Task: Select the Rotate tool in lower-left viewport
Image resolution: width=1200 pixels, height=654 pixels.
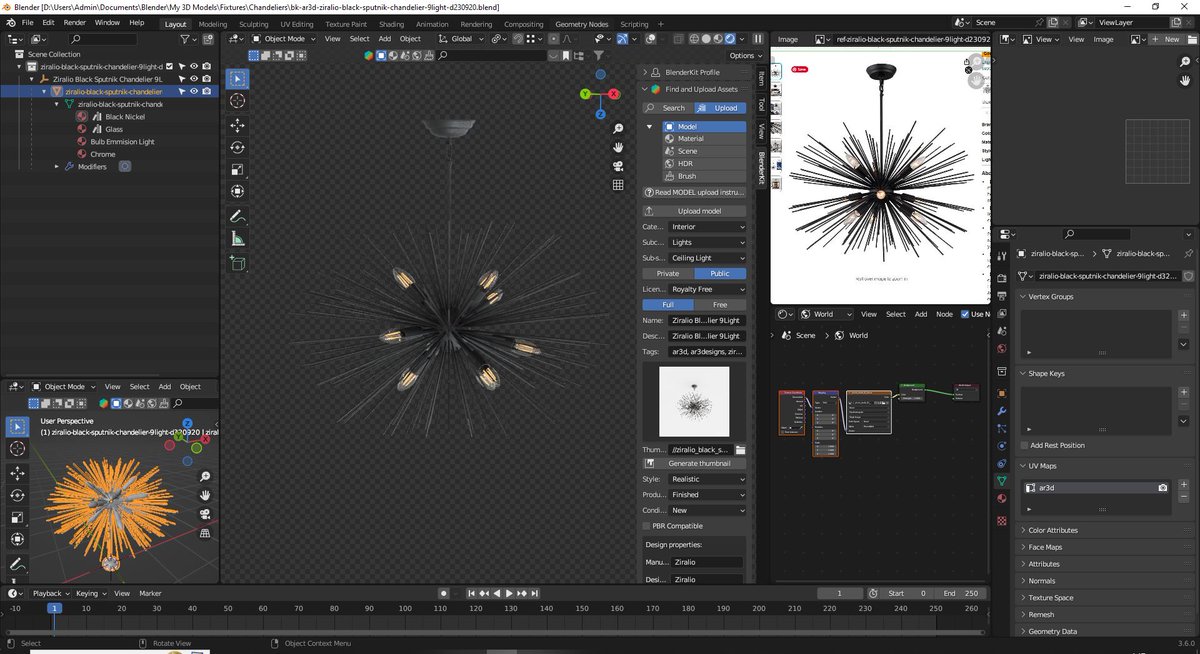Action: [x=17, y=496]
